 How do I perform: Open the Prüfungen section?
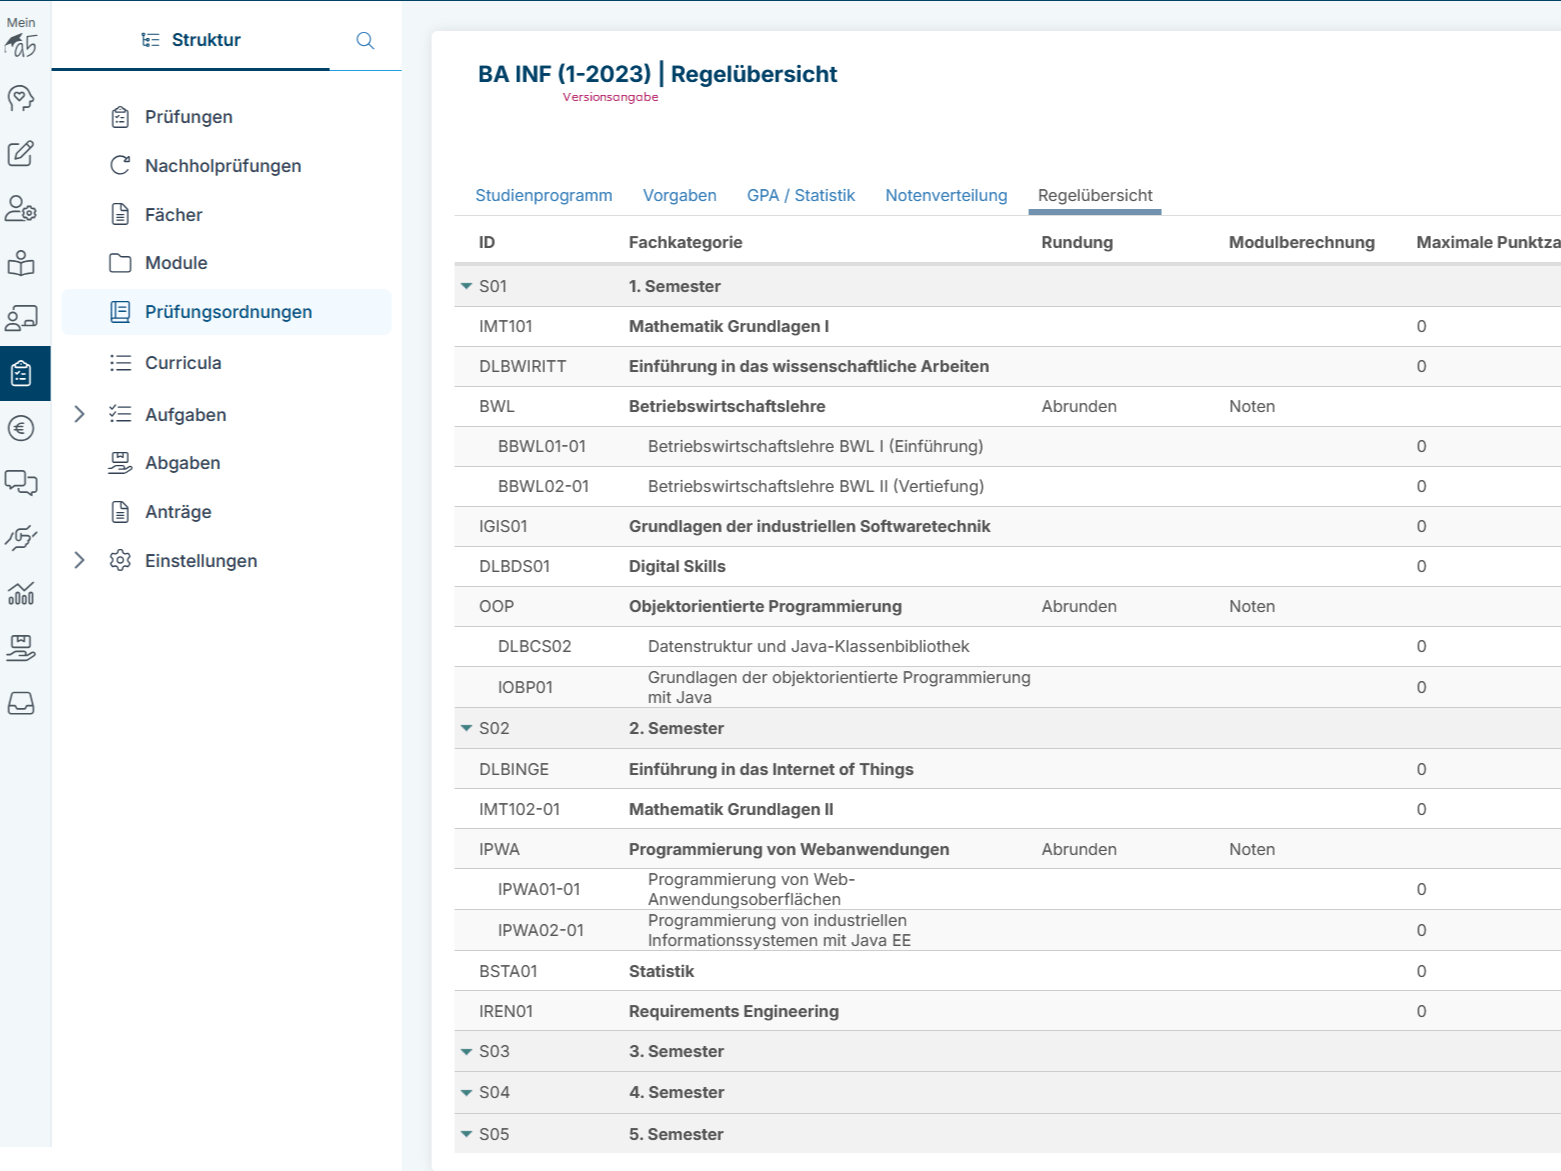click(189, 117)
